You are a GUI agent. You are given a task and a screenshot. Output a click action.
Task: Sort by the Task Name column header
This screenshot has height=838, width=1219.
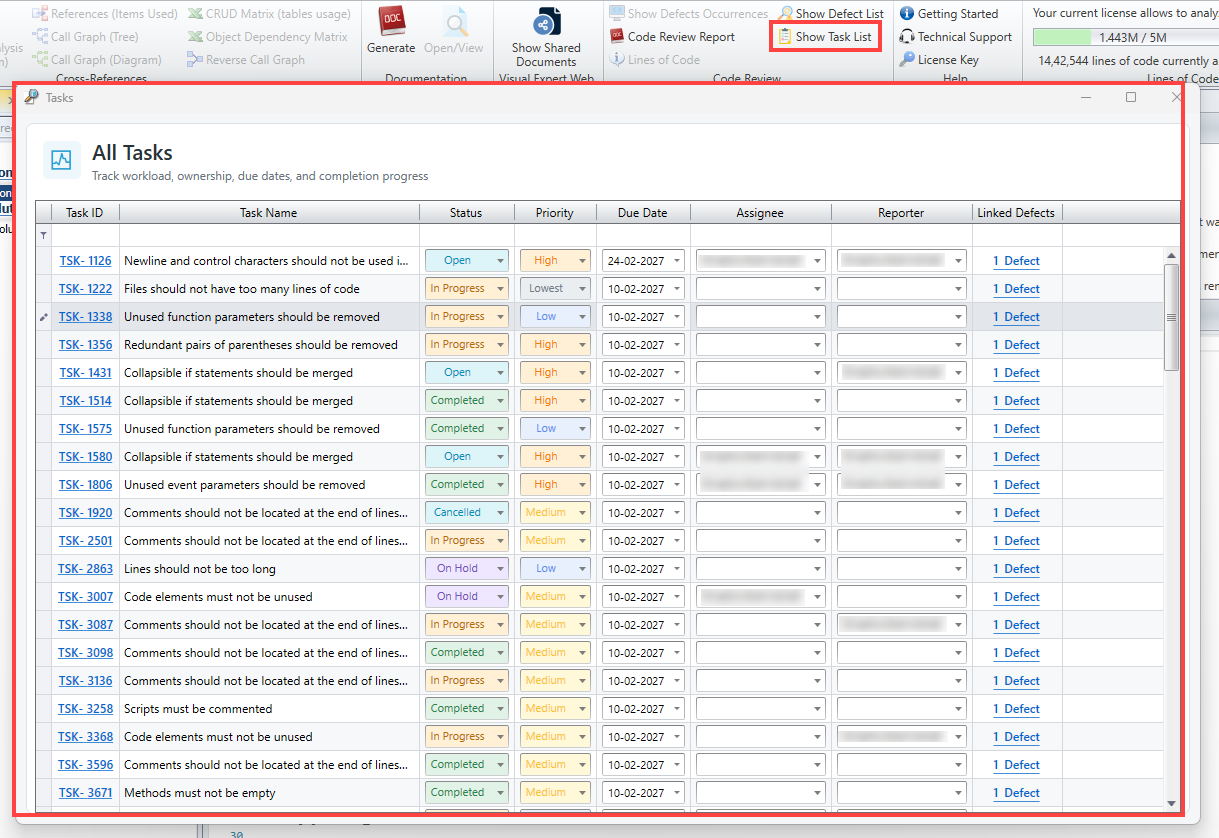pos(269,213)
